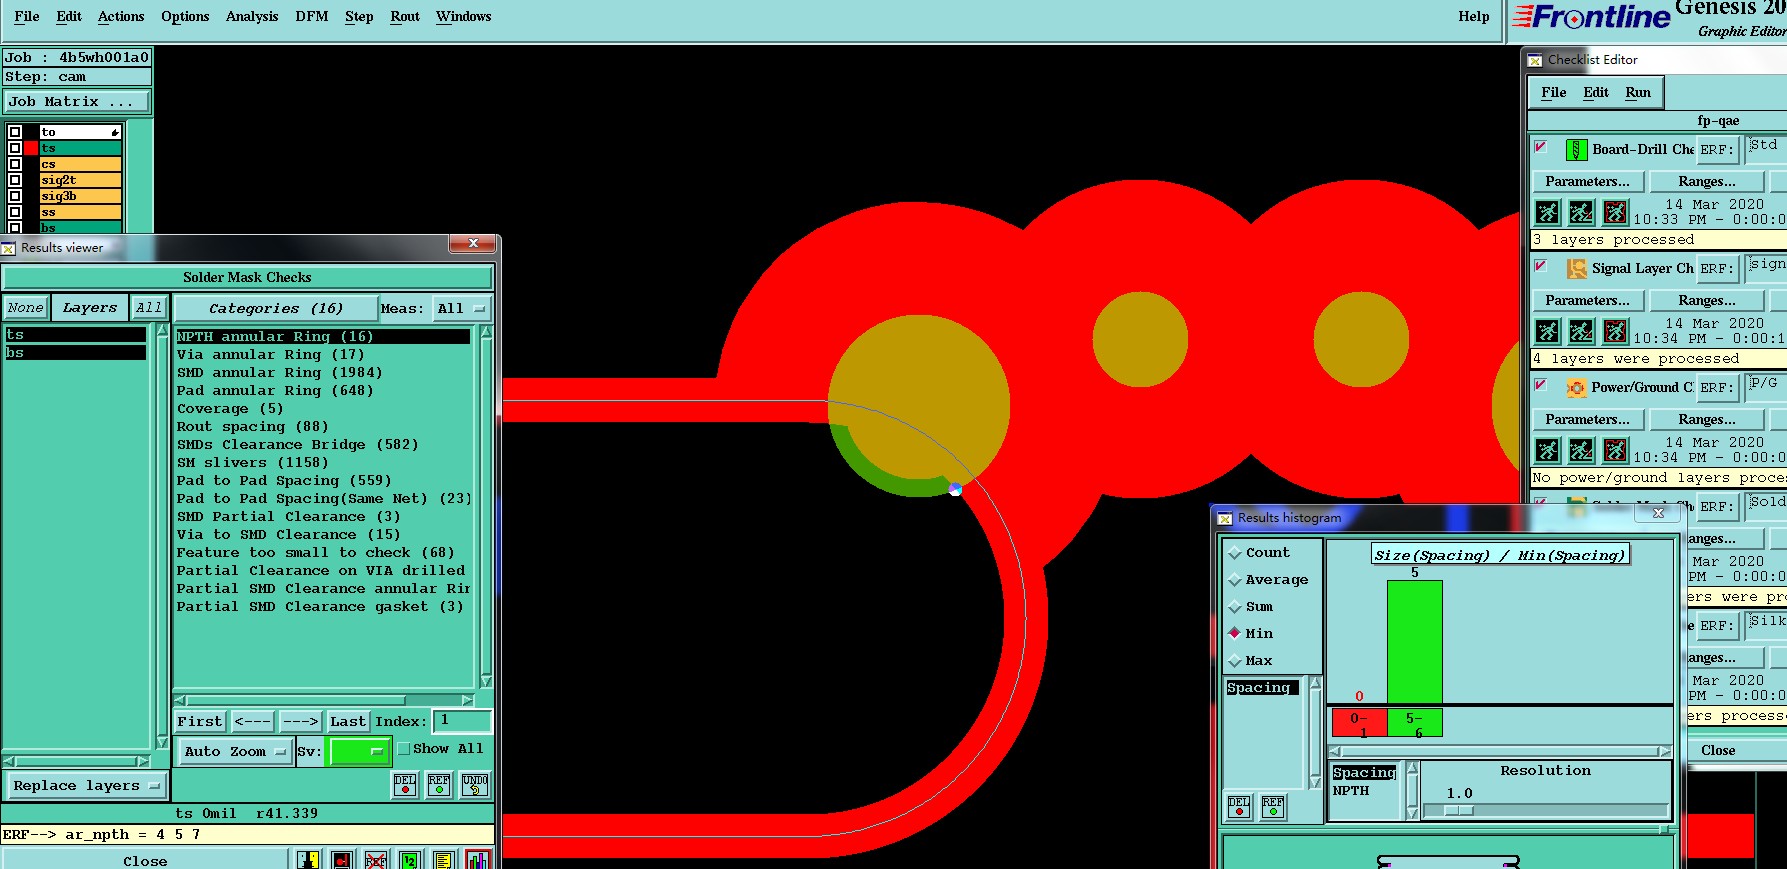The height and width of the screenshot is (869, 1787).
Task: Toggle display box for layer sig2t
Action: tap(14, 180)
